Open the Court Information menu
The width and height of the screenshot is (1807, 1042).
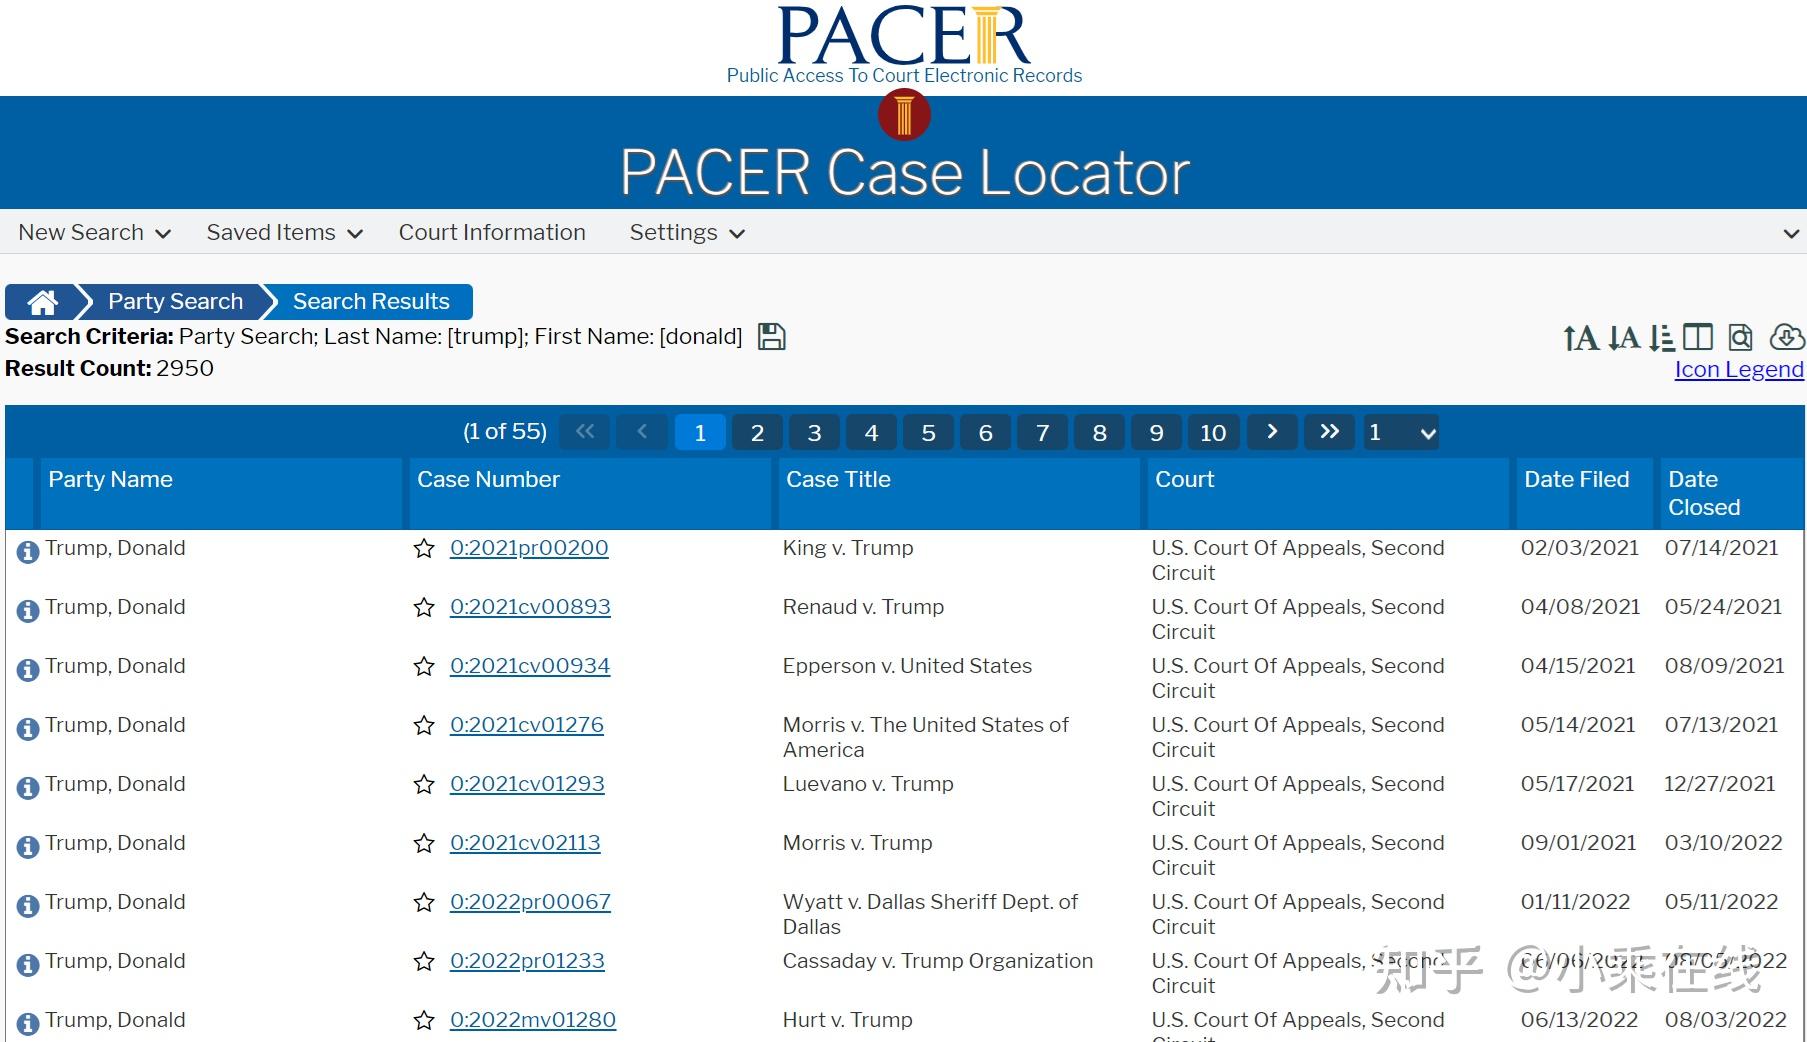click(492, 232)
